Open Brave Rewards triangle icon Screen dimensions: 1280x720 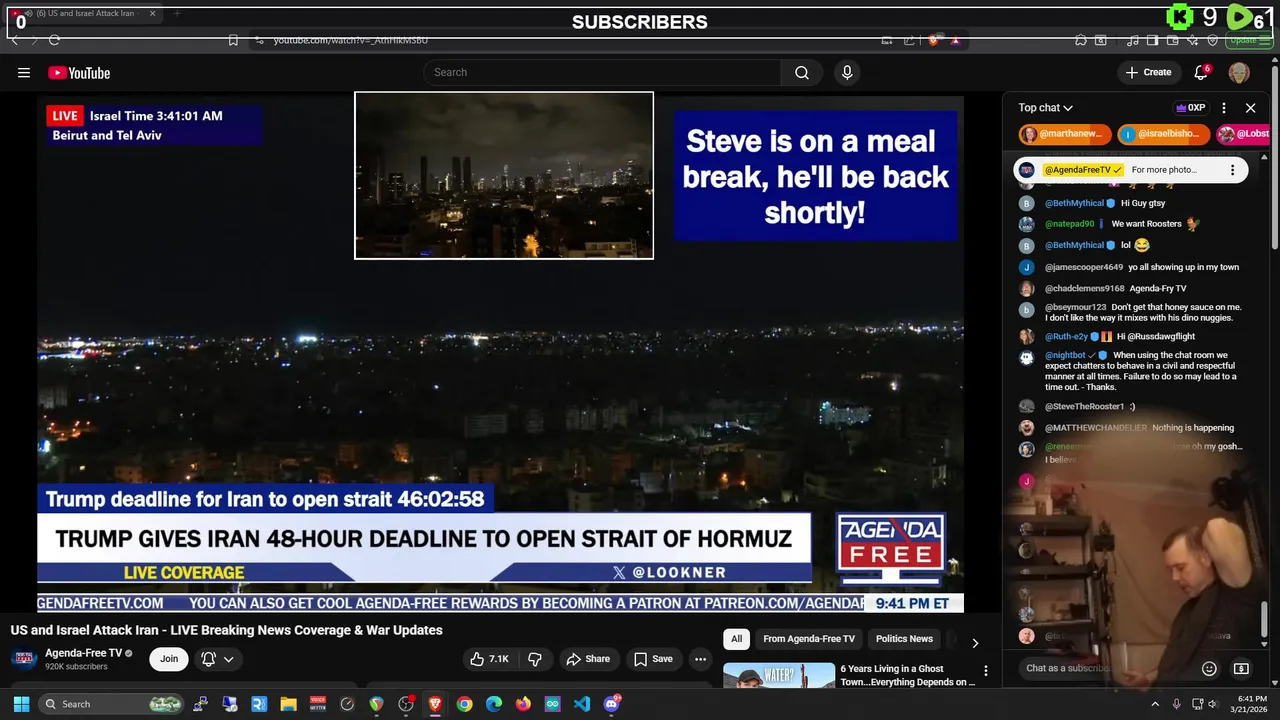tap(955, 40)
